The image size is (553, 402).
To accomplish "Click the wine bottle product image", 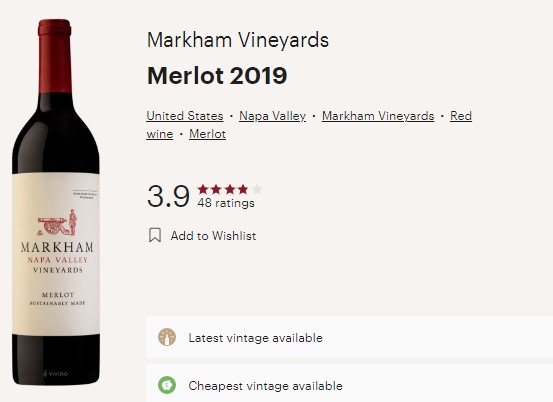I will [x=56, y=202].
